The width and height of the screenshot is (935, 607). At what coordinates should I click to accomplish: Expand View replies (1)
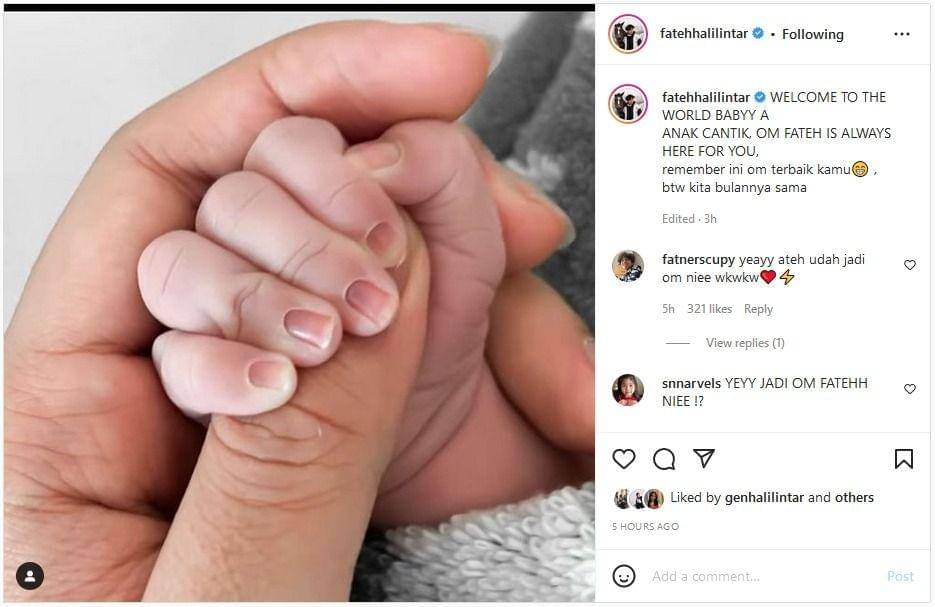pyautogui.click(x=745, y=343)
